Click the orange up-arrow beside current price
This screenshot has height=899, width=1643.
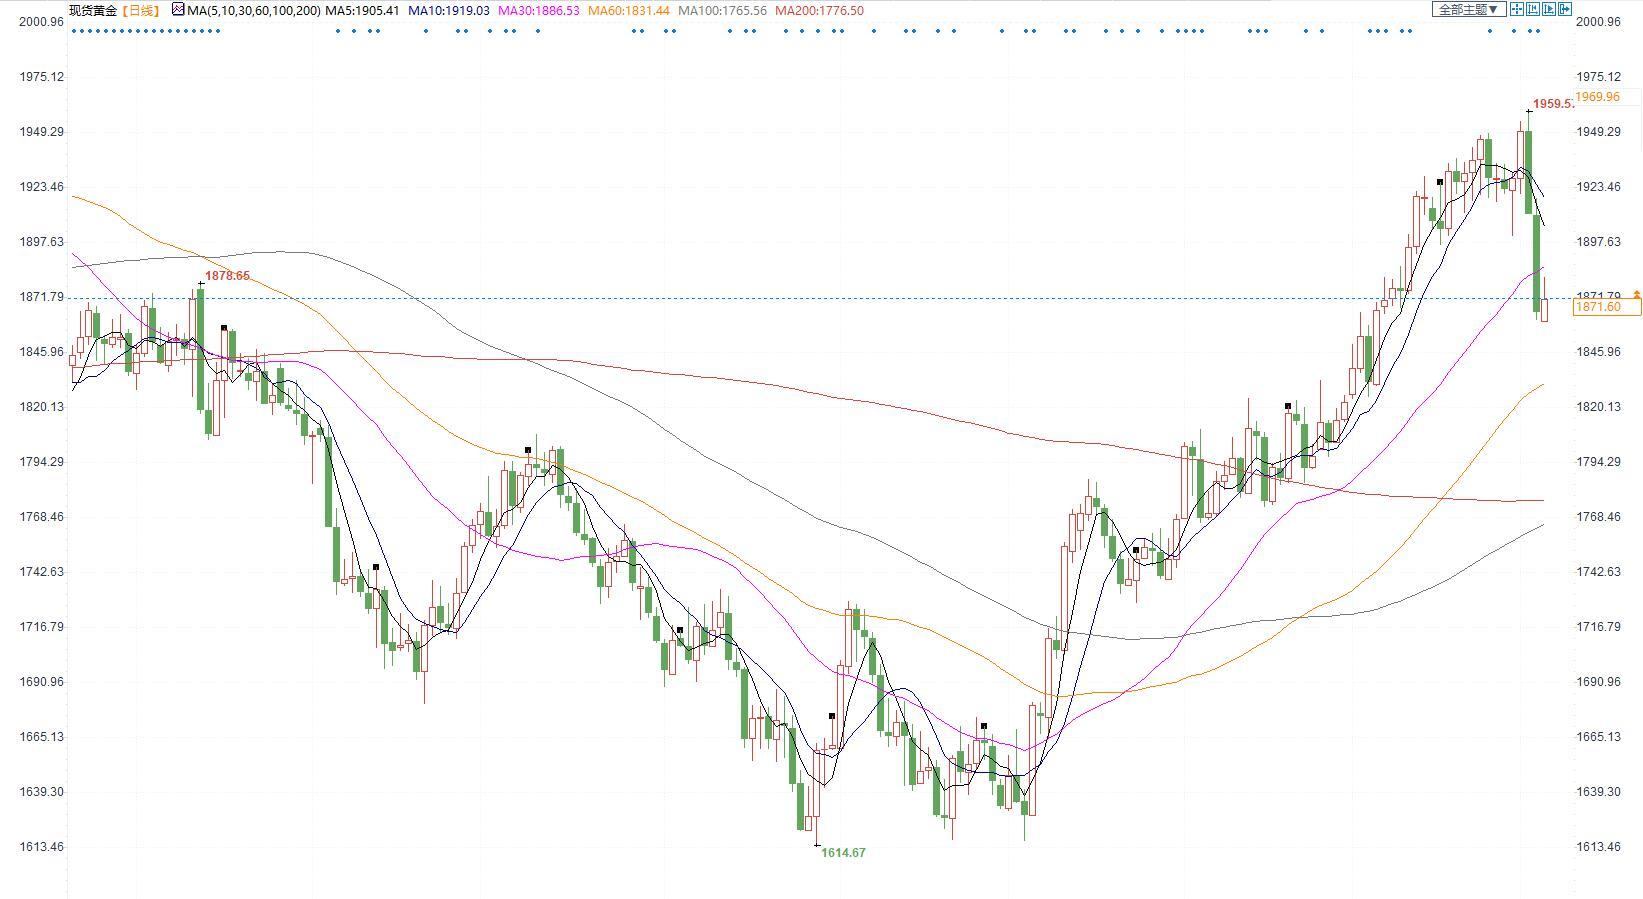(1636, 295)
